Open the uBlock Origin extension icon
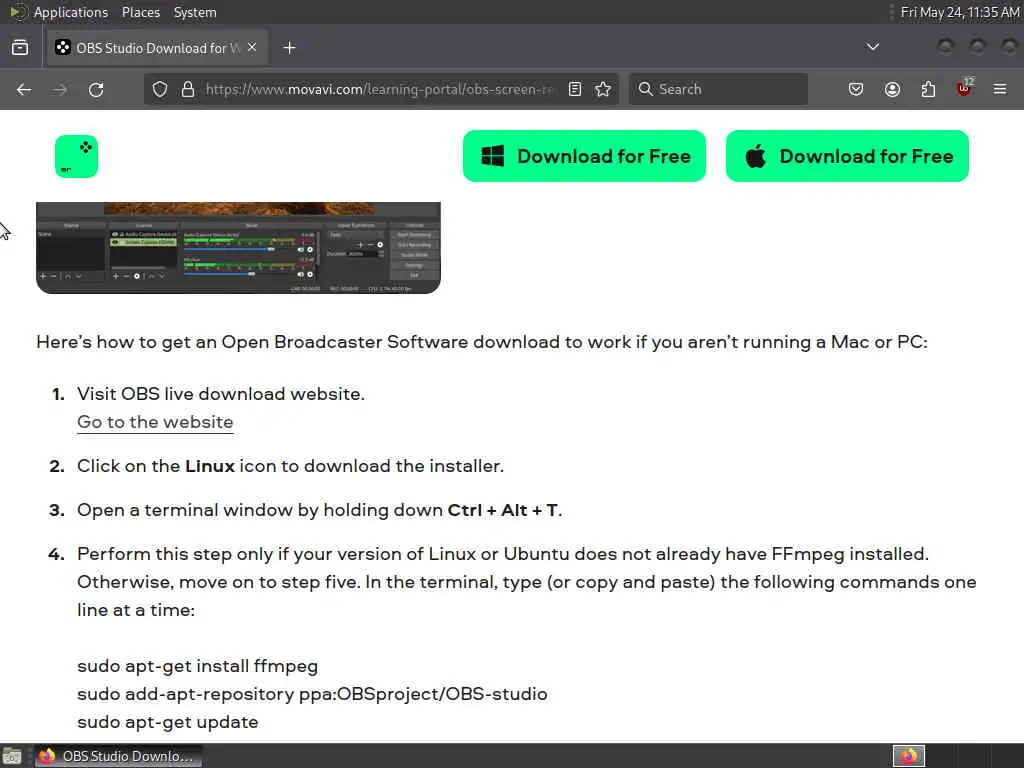The height and width of the screenshot is (768, 1024). tap(965, 88)
